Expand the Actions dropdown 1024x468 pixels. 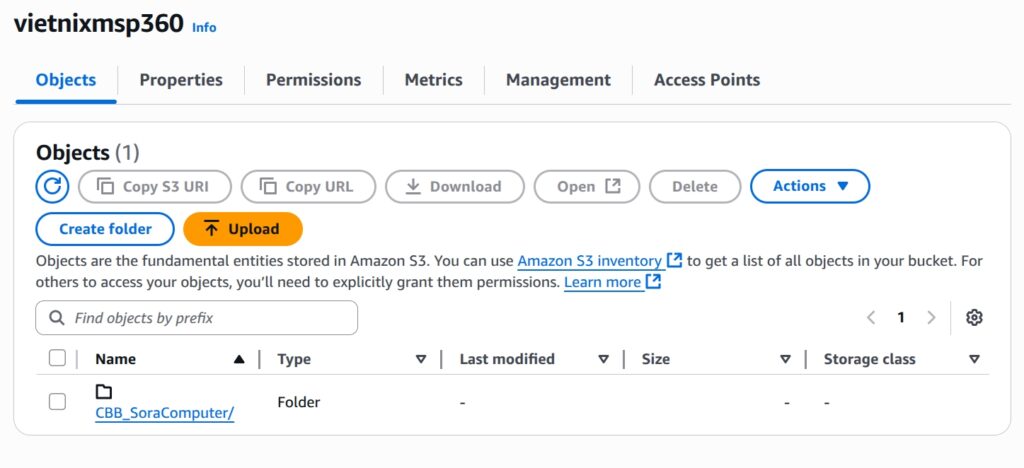click(810, 186)
